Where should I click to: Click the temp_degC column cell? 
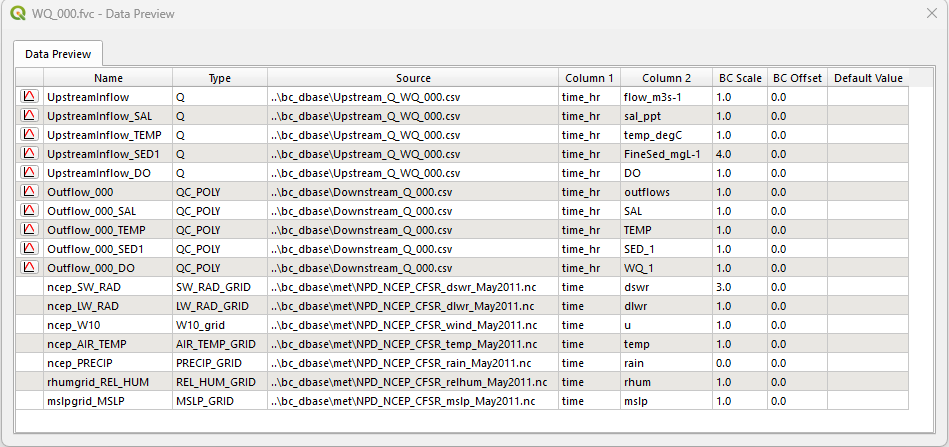pyautogui.click(x=666, y=135)
